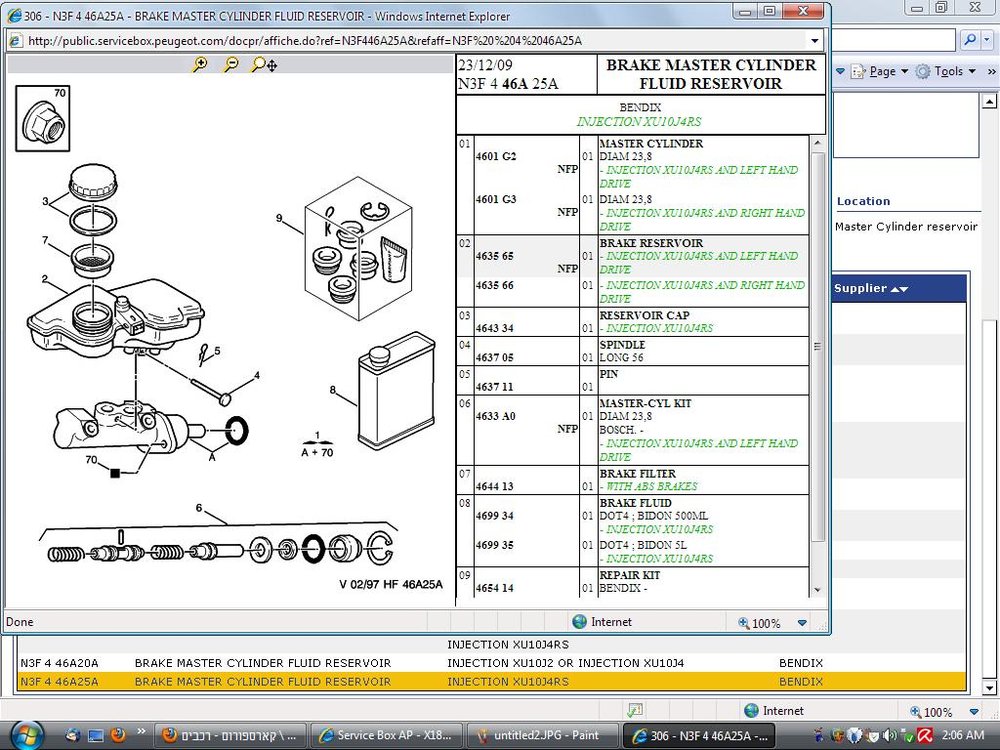Click part number 4699 35

494,545
